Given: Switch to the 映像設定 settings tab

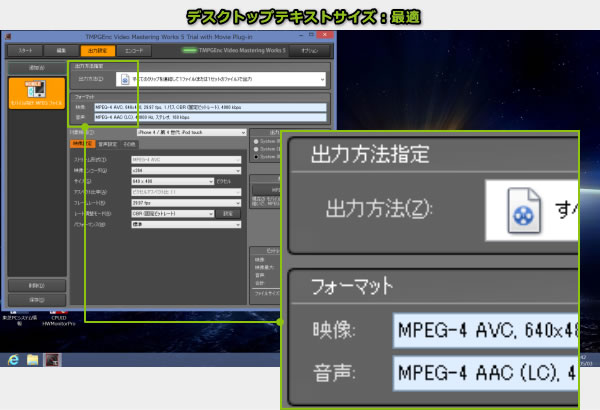Looking at the screenshot, I should pyautogui.click(x=83, y=144).
